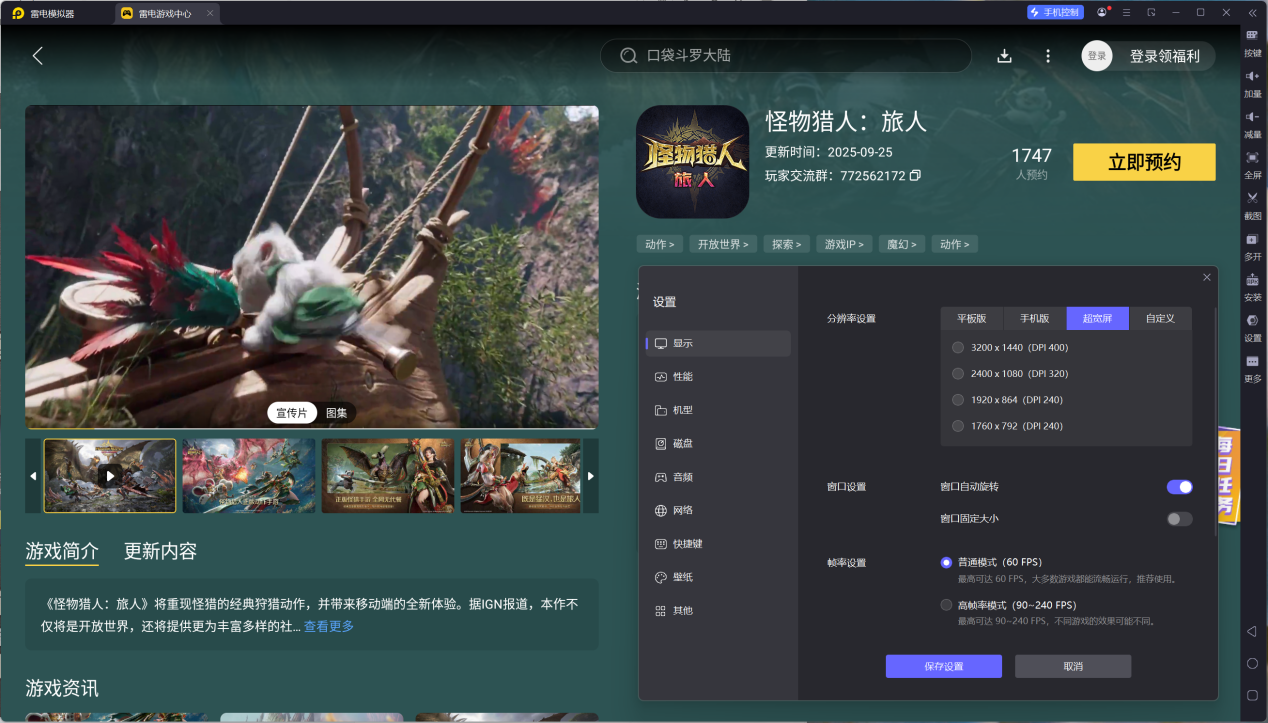Click the 登录 avatar circle
This screenshot has width=1268, height=723.
[x=1097, y=56]
